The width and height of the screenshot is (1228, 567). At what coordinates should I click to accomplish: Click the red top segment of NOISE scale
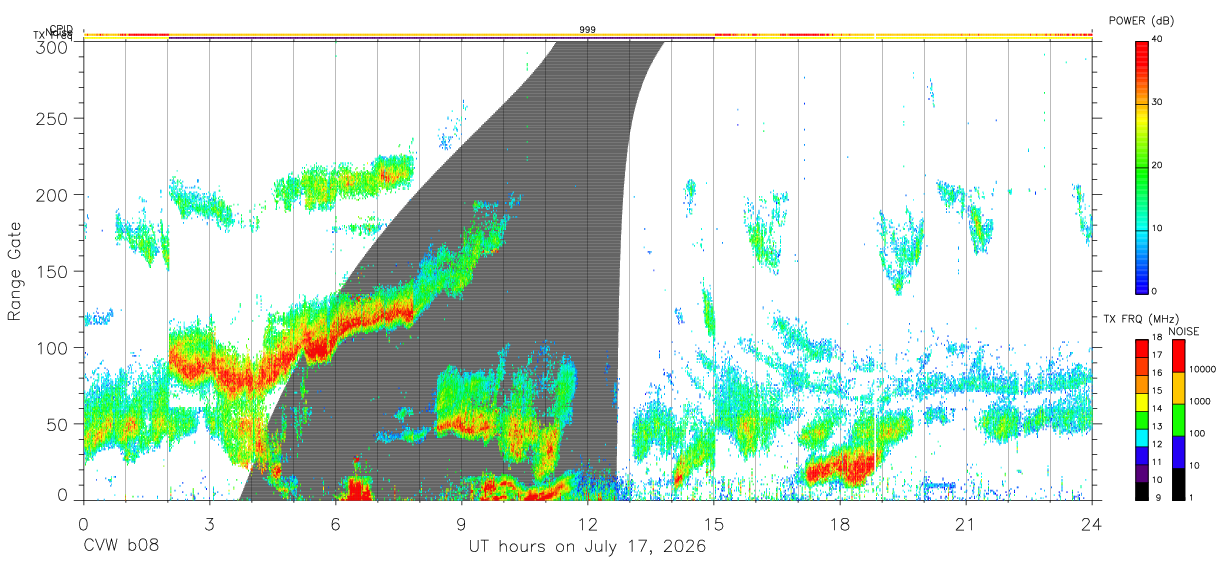point(1178,356)
